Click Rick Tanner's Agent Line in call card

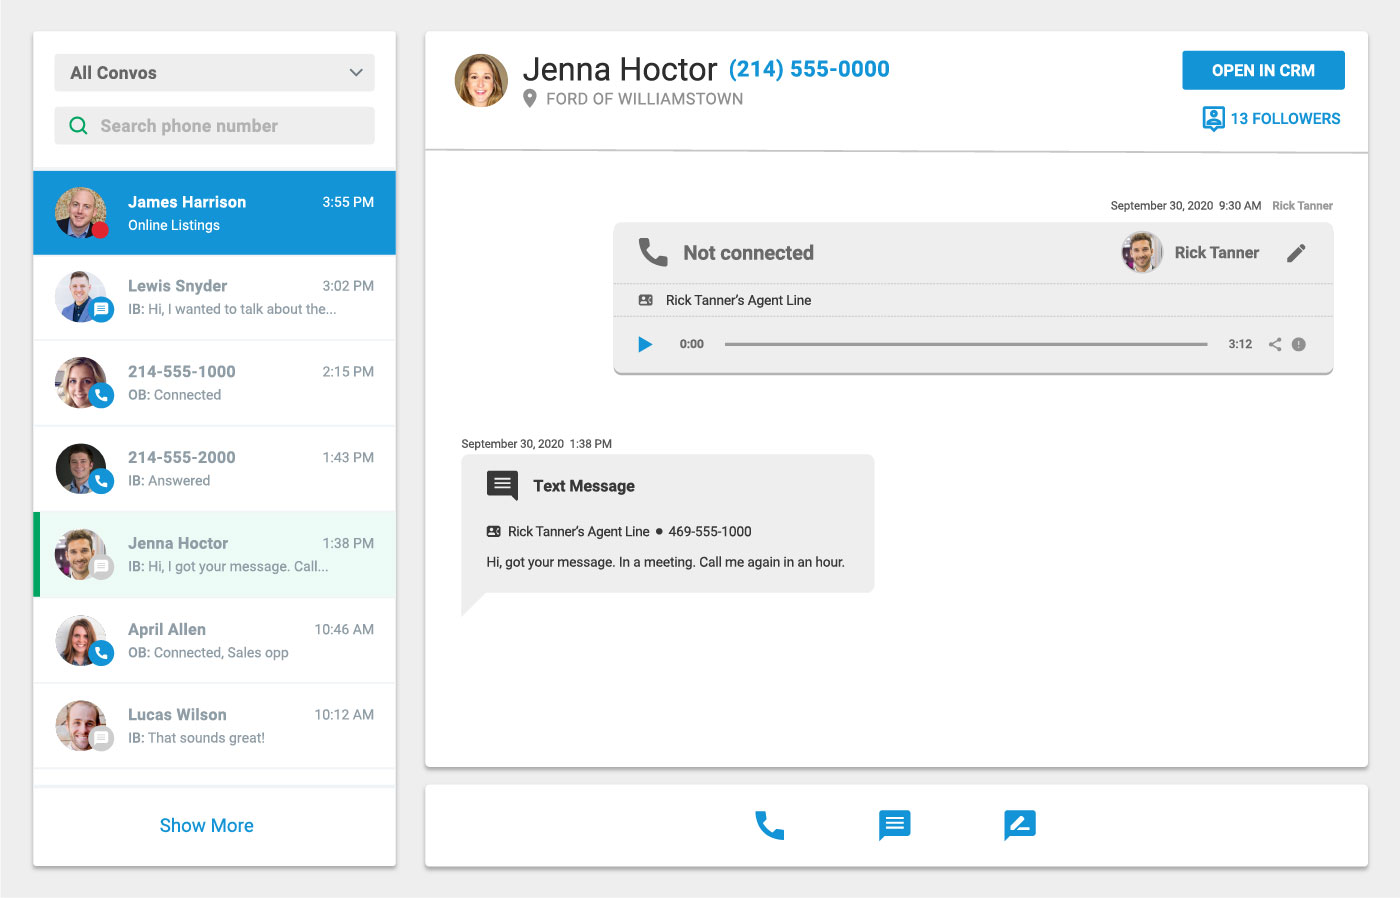click(x=738, y=300)
